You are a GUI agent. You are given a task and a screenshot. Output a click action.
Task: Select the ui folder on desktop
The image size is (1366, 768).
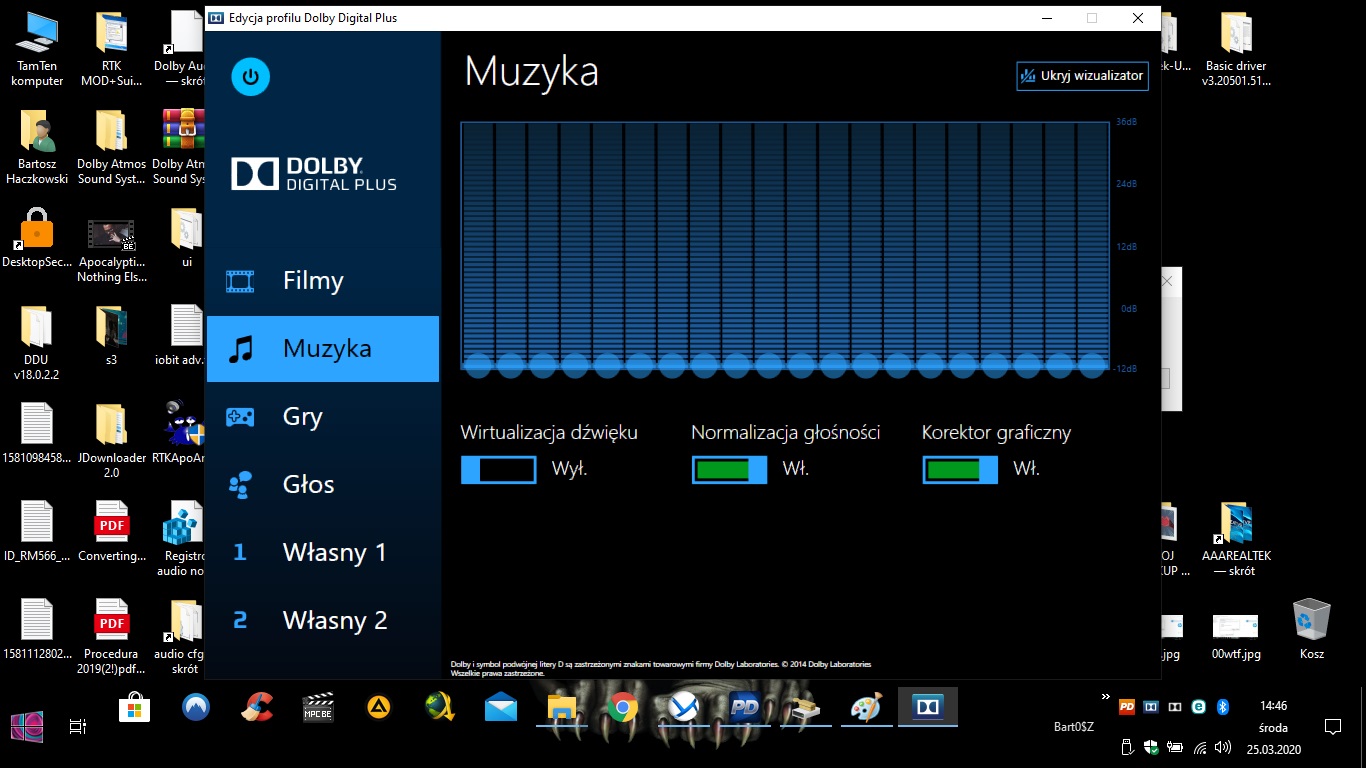pyautogui.click(x=186, y=238)
